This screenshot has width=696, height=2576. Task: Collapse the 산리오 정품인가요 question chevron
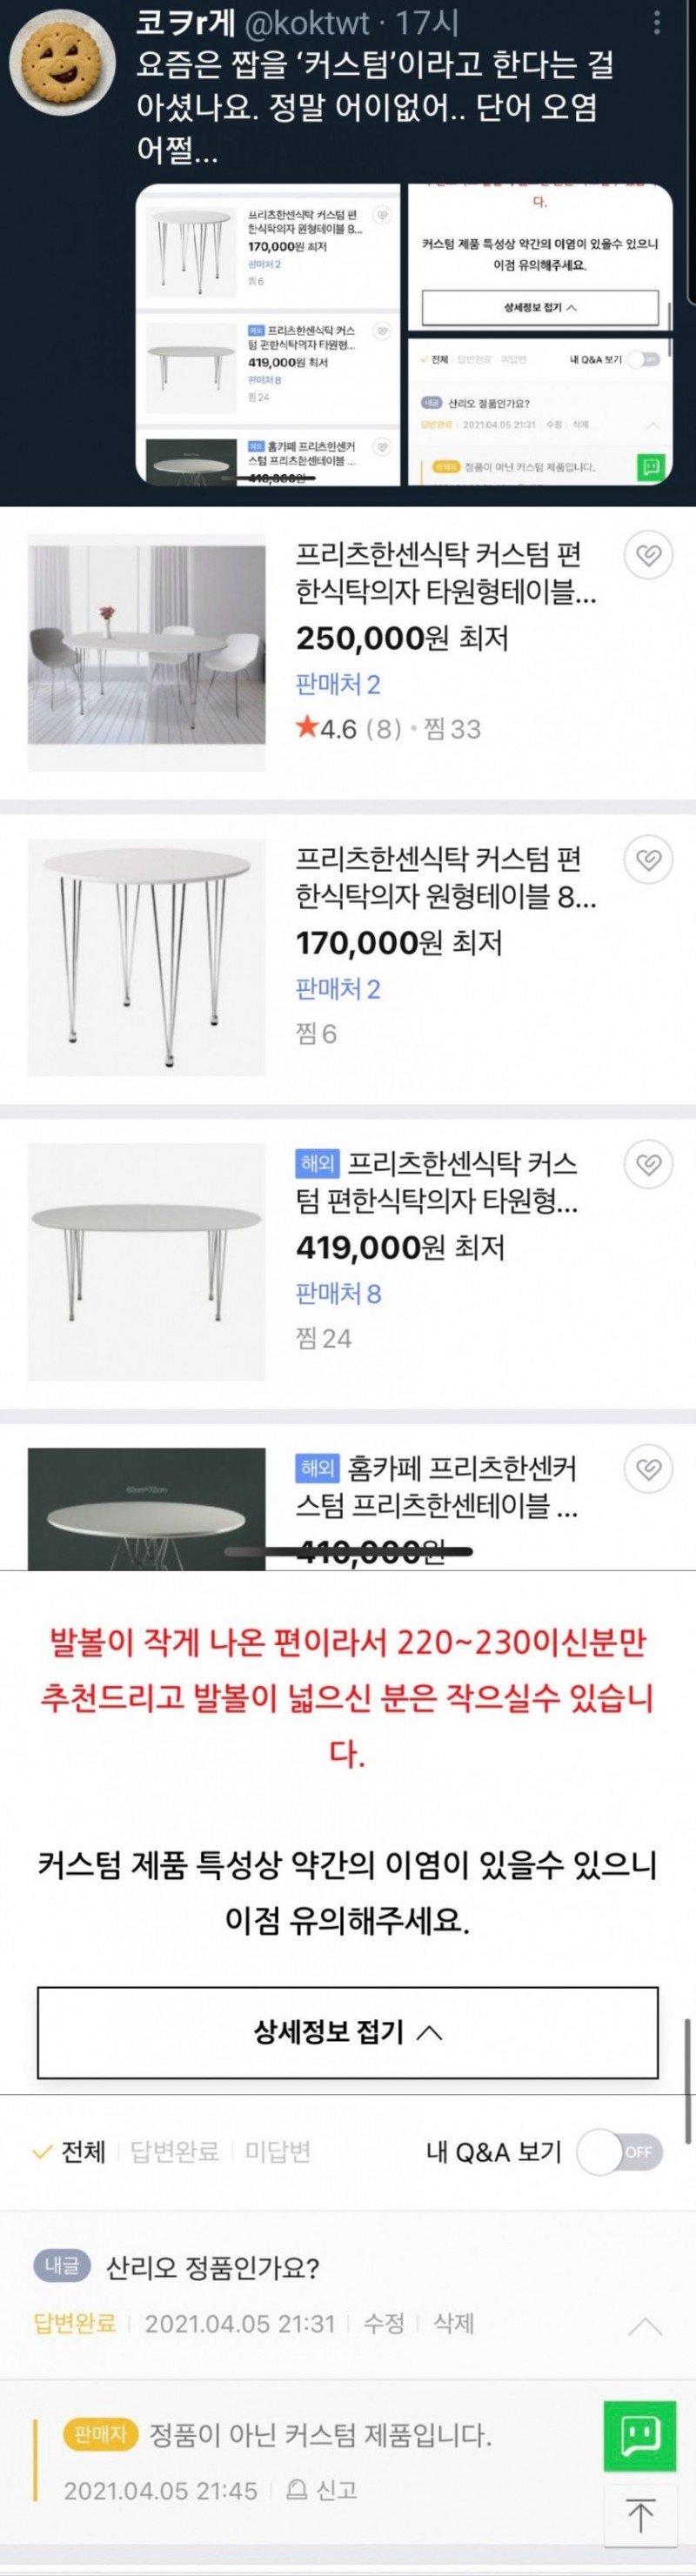point(644,2326)
